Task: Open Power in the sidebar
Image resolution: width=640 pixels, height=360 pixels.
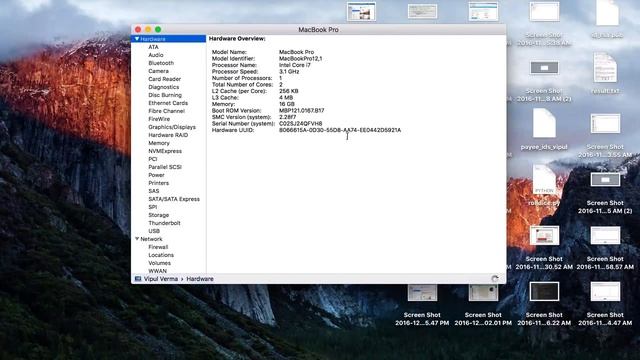Action: [156, 175]
